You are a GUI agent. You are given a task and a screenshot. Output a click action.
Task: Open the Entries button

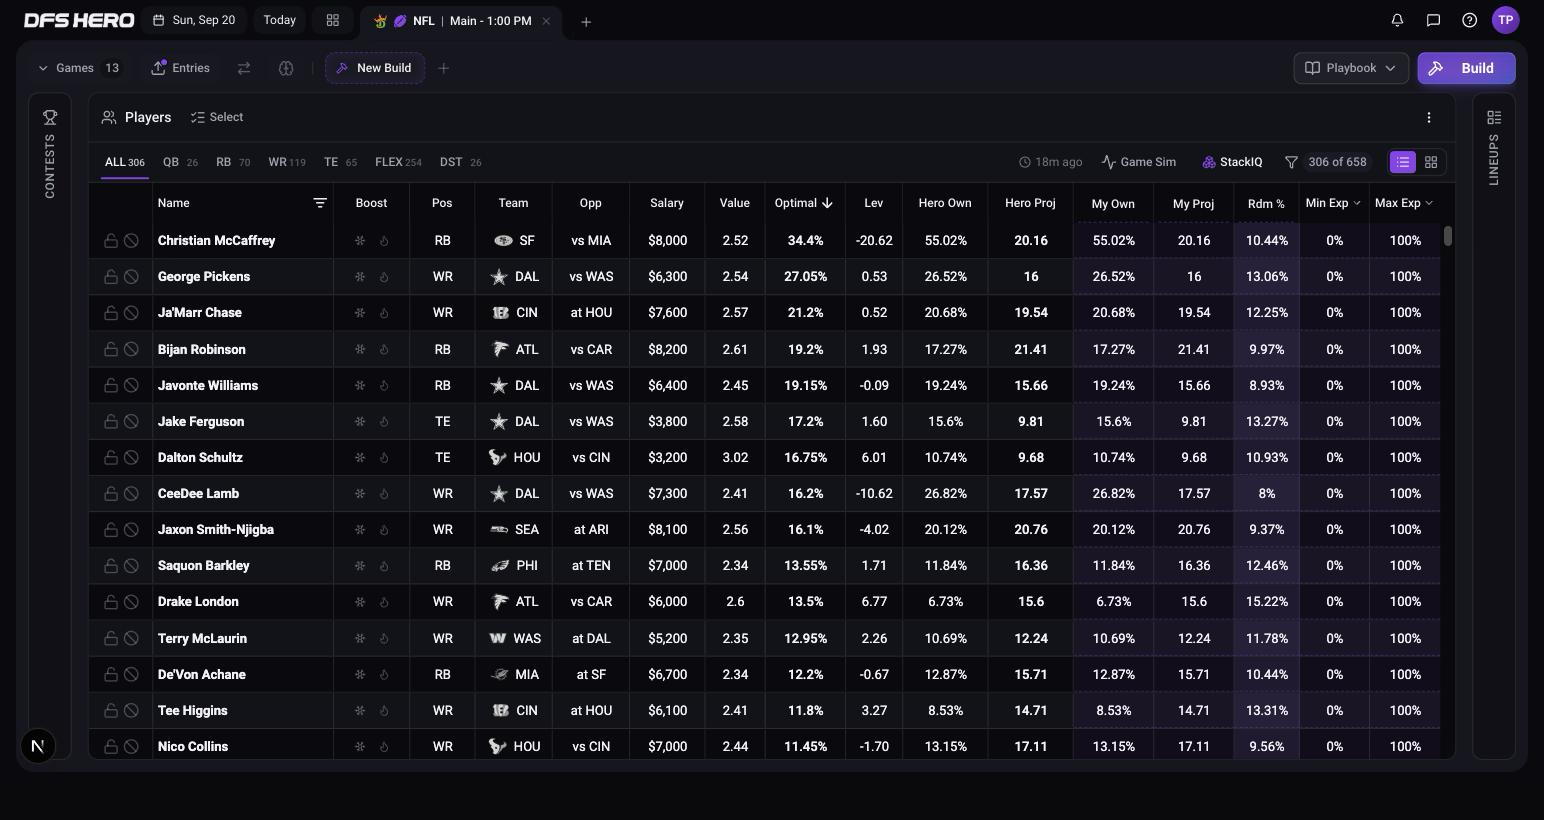point(181,68)
